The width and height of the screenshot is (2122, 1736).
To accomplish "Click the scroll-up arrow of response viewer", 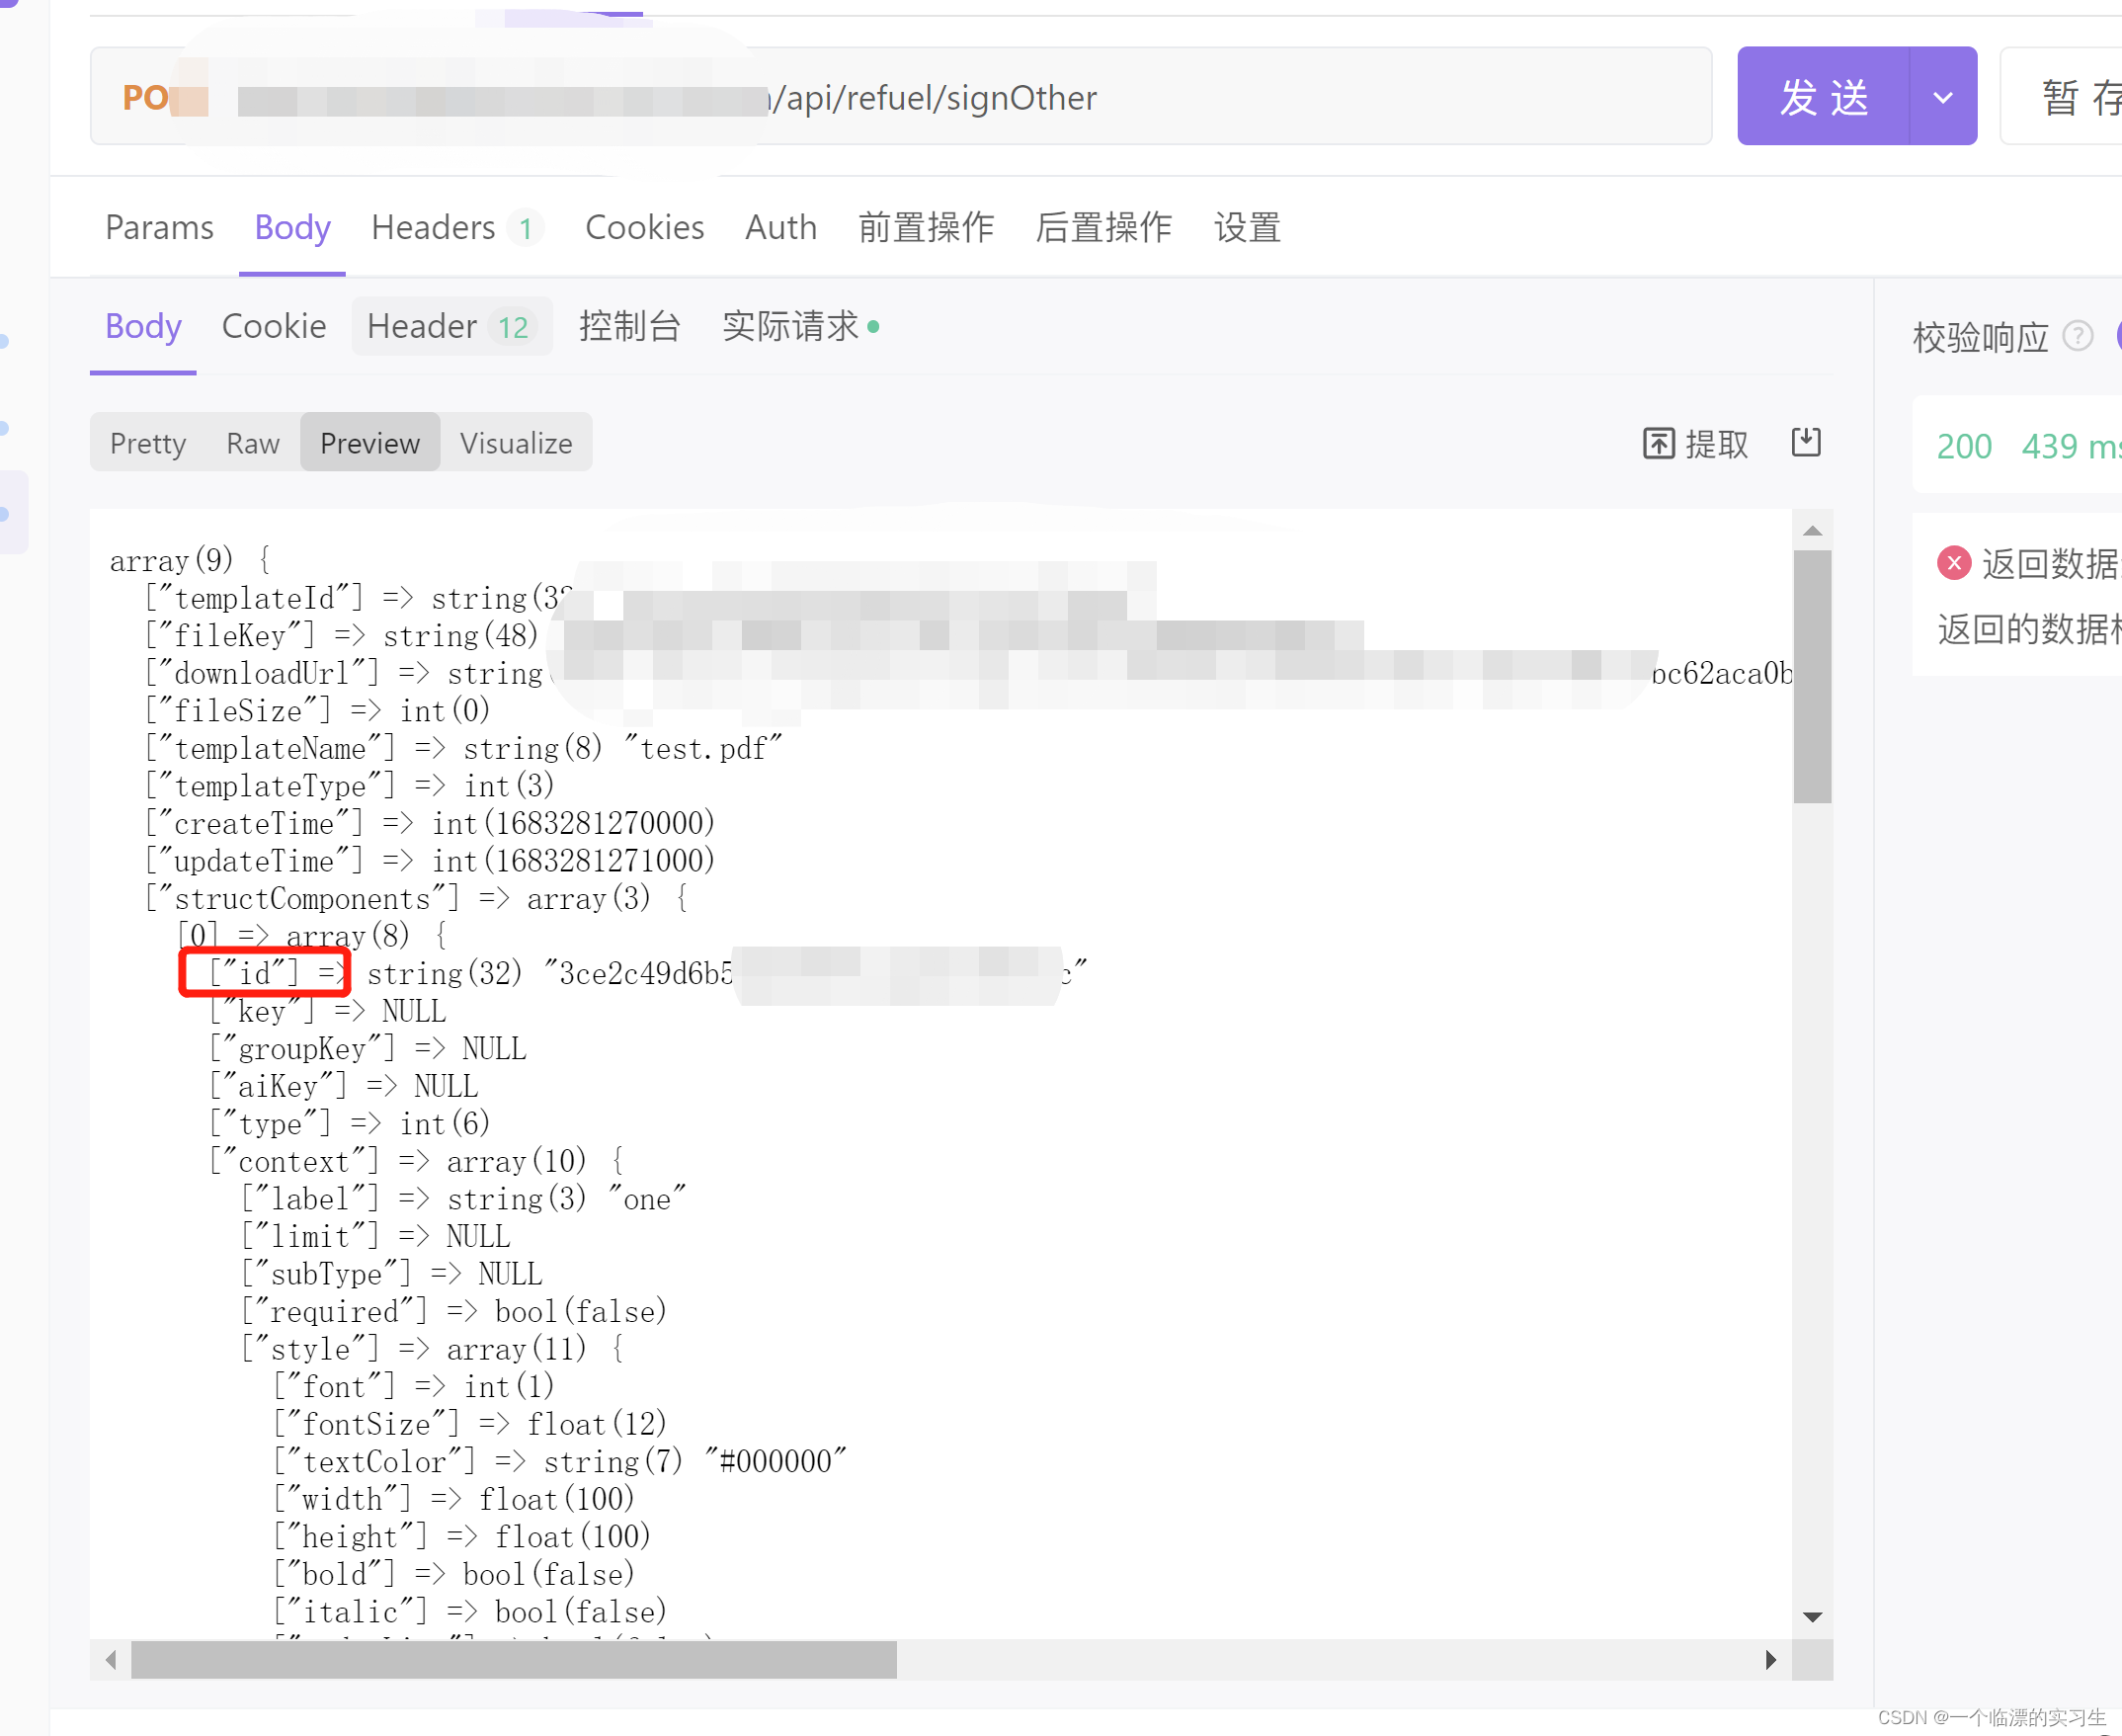I will [x=1812, y=529].
